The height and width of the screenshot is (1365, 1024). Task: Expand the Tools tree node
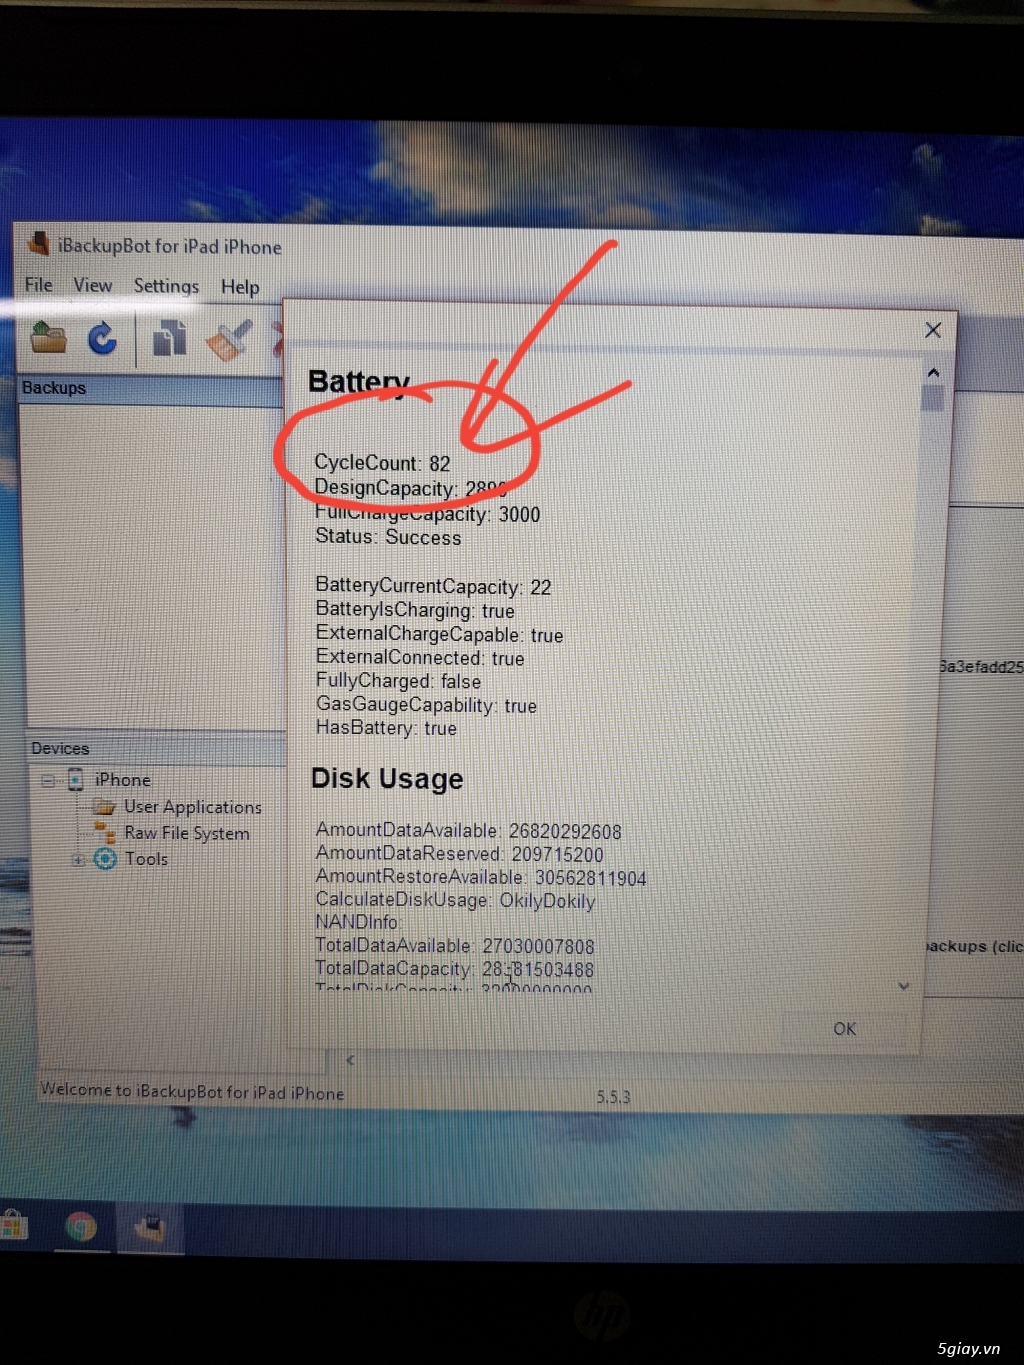click(78, 859)
